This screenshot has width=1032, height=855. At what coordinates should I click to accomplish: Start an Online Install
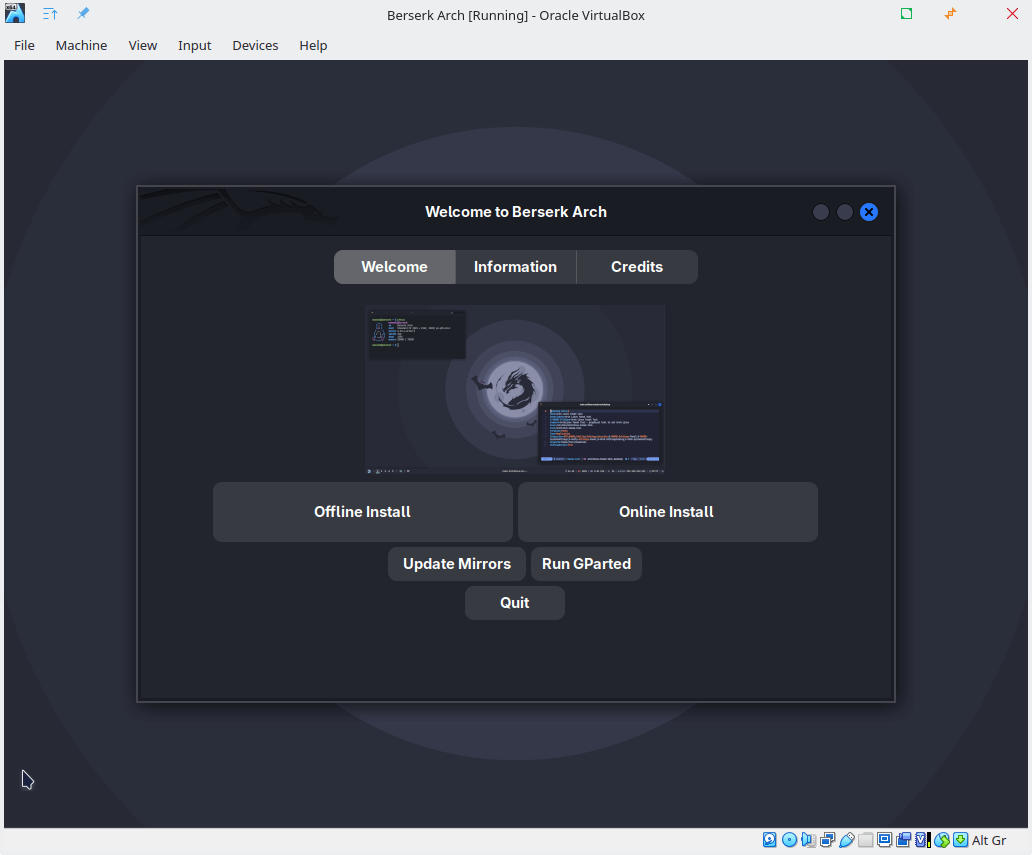pos(666,511)
